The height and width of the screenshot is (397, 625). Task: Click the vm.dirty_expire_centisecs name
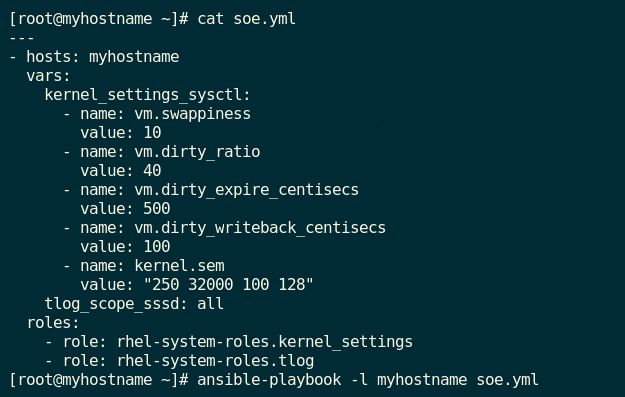pyautogui.click(x=246, y=190)
